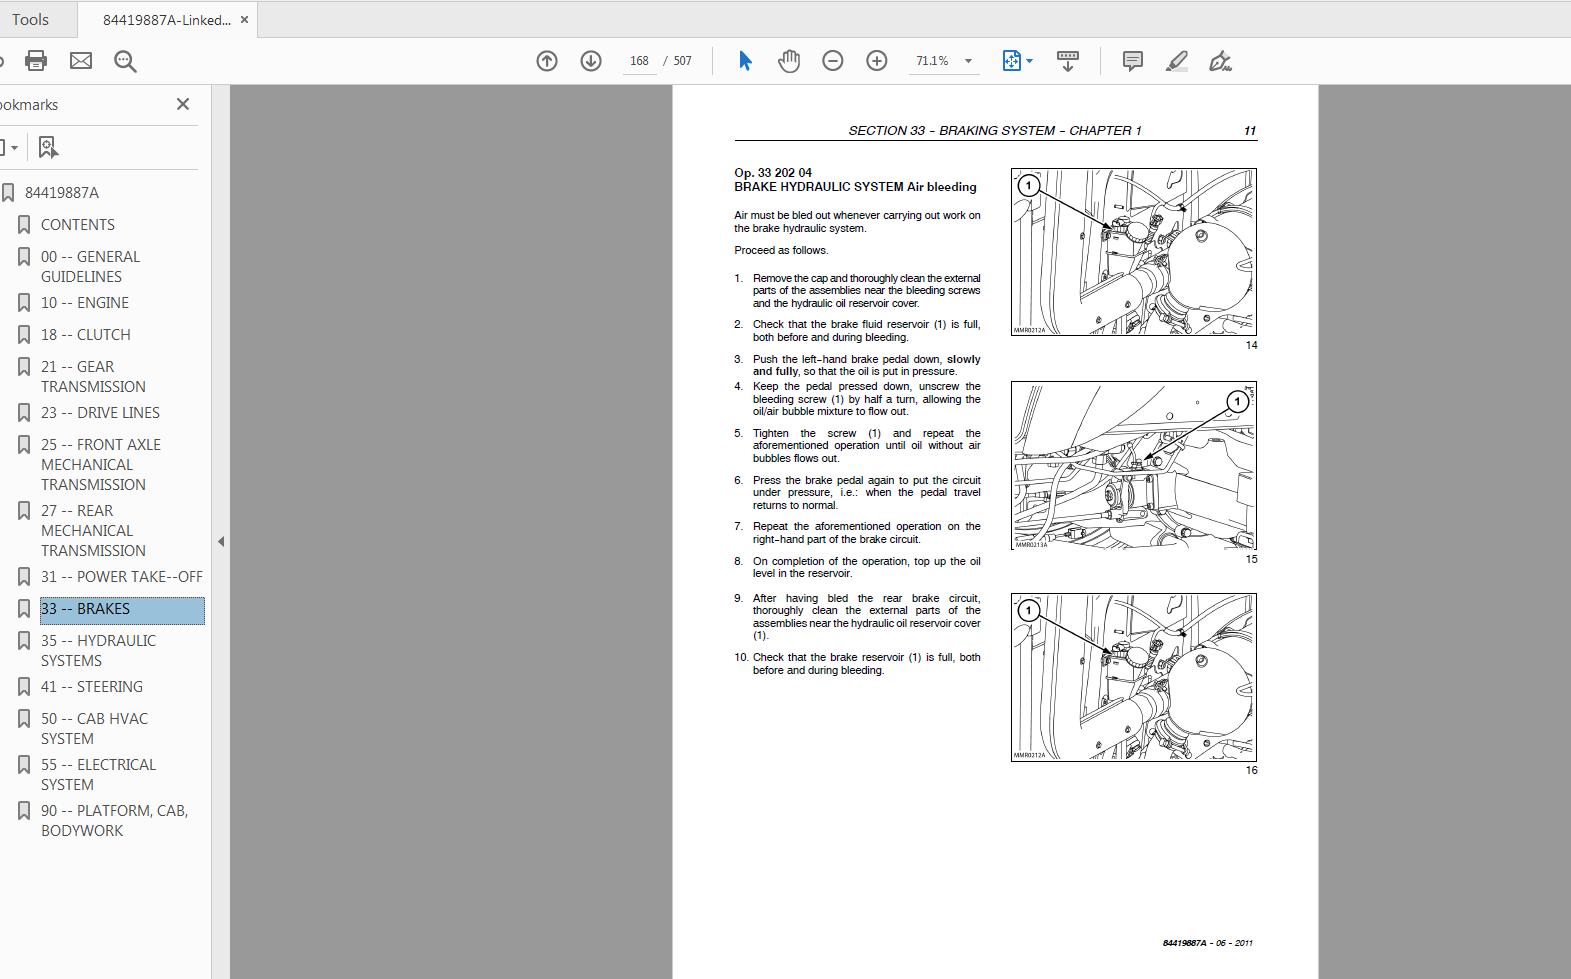Collapse the navigation pane arrow
The height and width of the screenshot is (979, 1571).
[x=221, y=541]
